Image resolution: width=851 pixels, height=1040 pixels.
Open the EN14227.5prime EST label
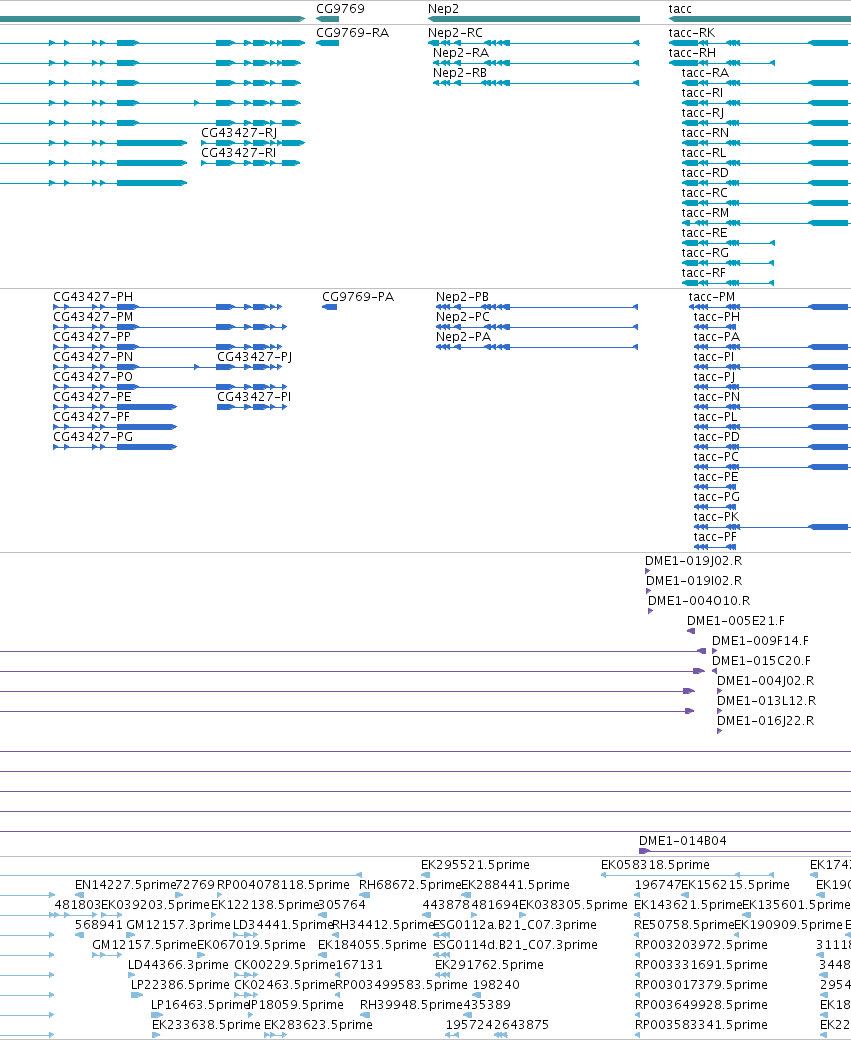point(125,884)
